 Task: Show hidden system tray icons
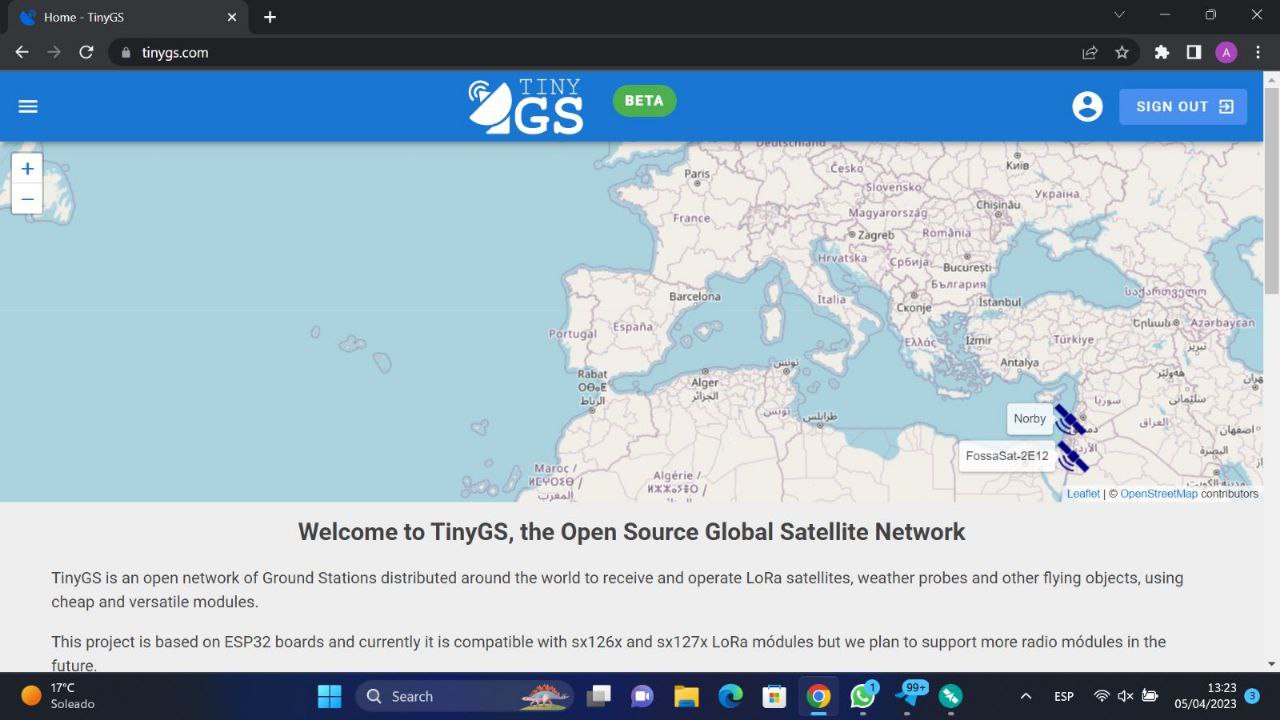1025,696
